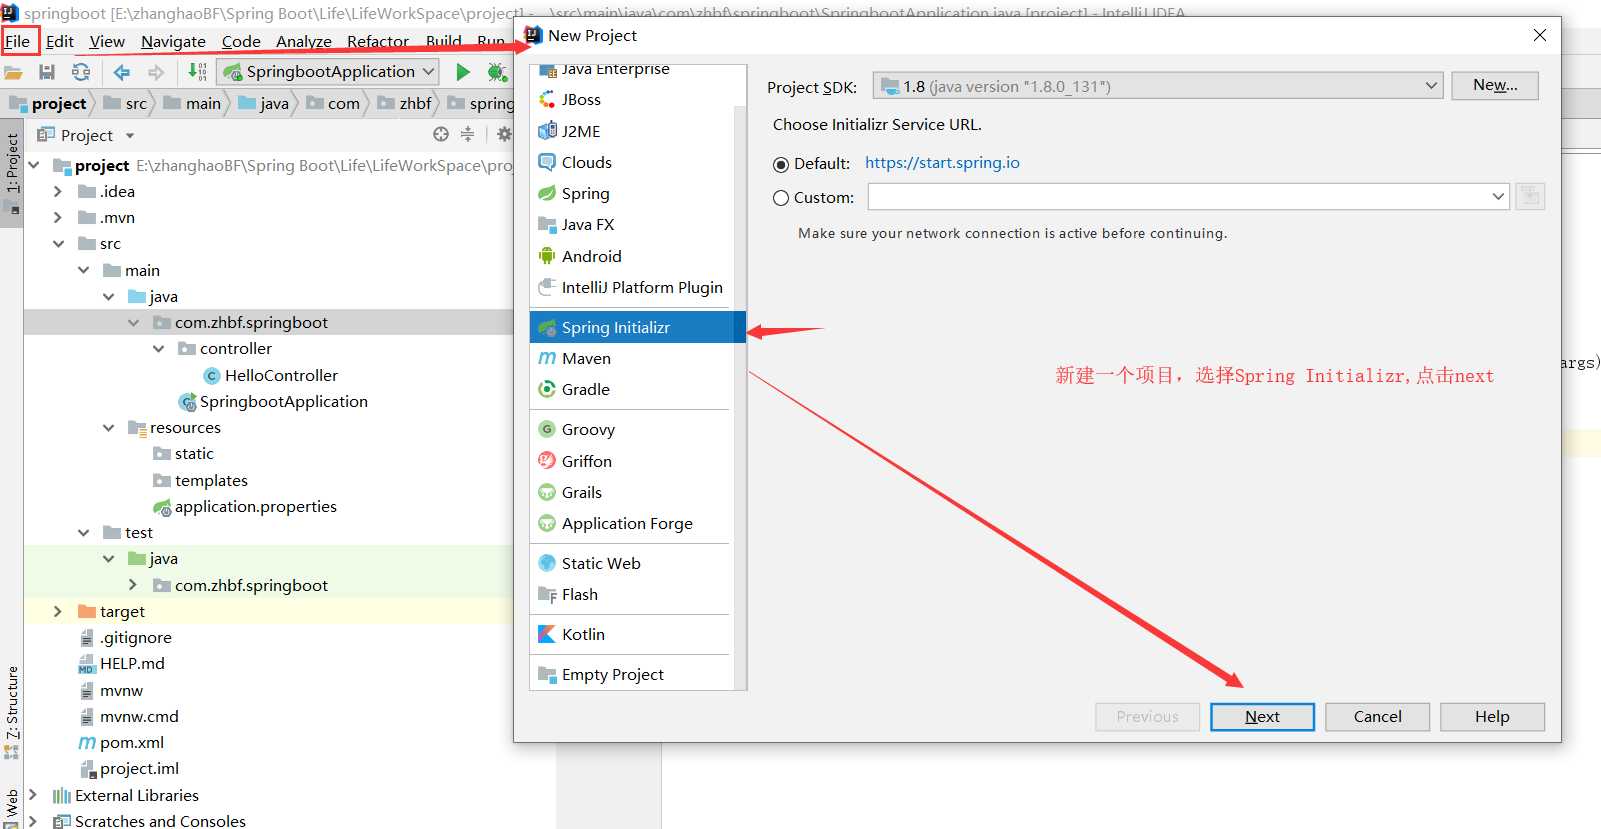Viewport: 1601px width, 829px height.
Task: Click the Help button
Action: point(1492,717)
